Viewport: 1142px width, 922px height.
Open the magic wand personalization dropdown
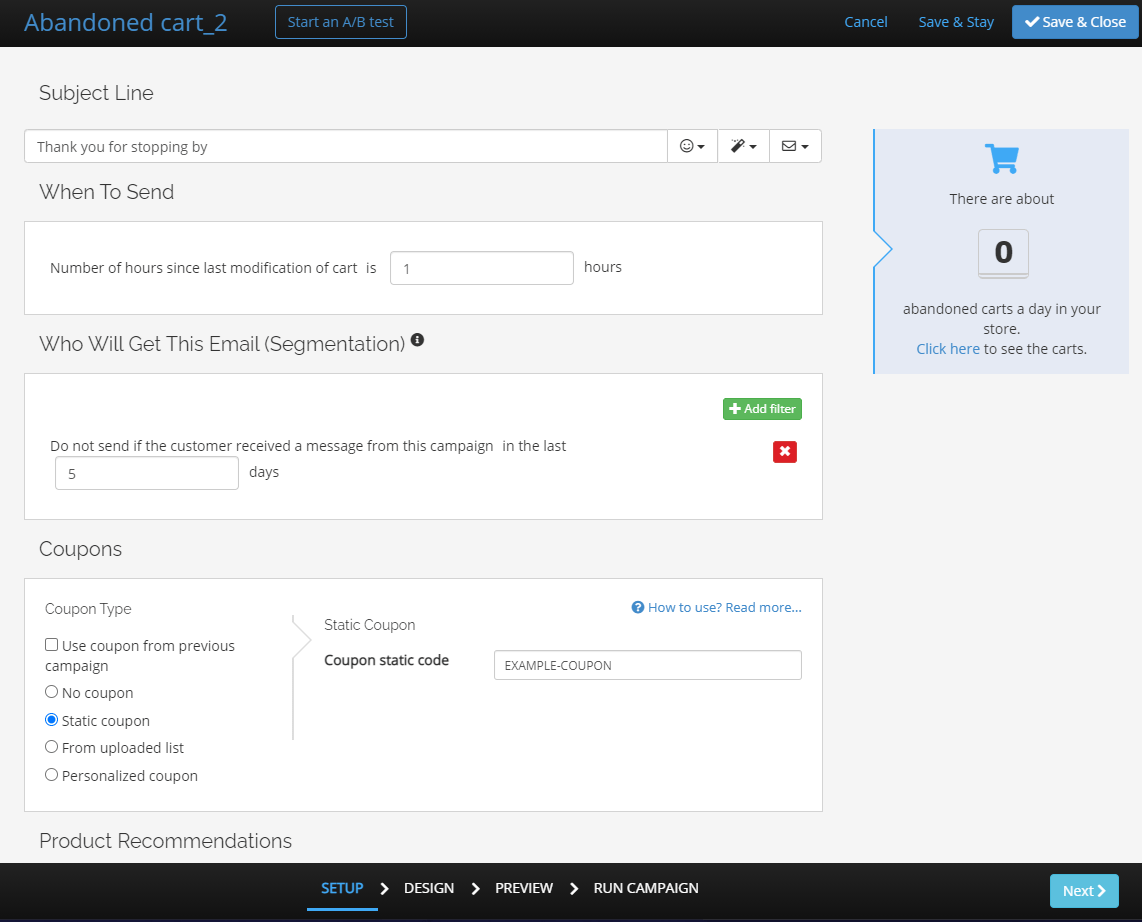coord(744,146)
